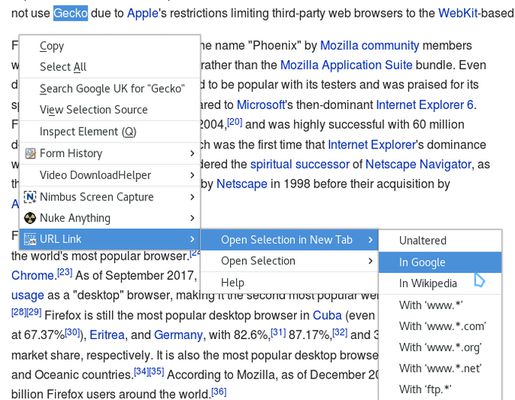515x400 pixels.
Task: Open citation [32] reference
Action: 340,332
